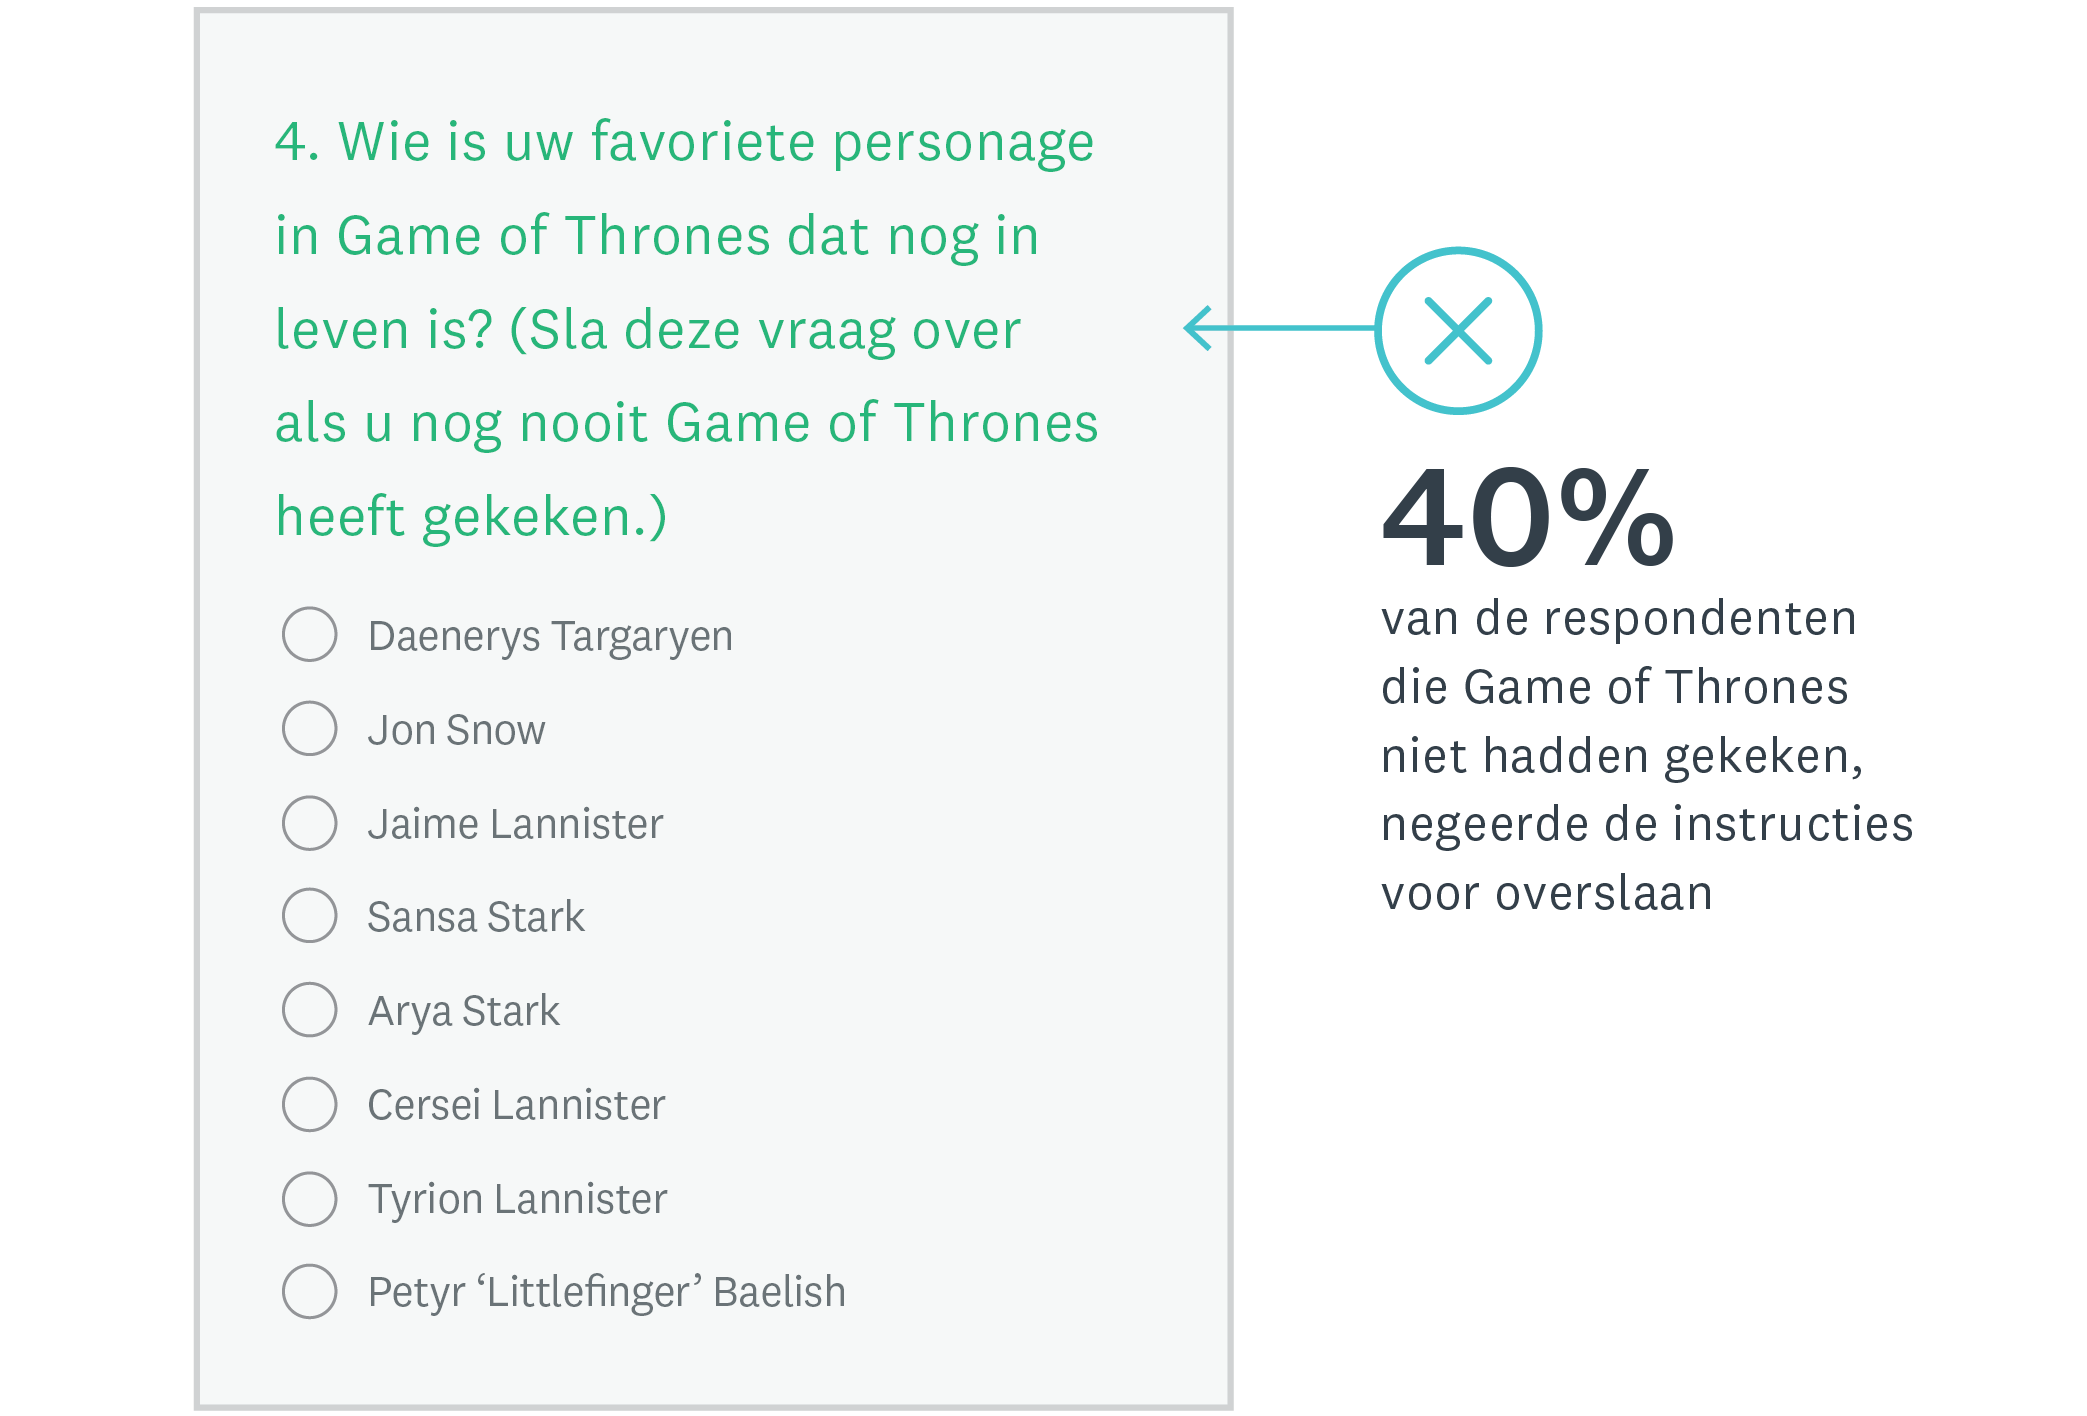Click the Arya Stark answer label
This screenshot has width=2087, height=1416.
(464, 1012)
